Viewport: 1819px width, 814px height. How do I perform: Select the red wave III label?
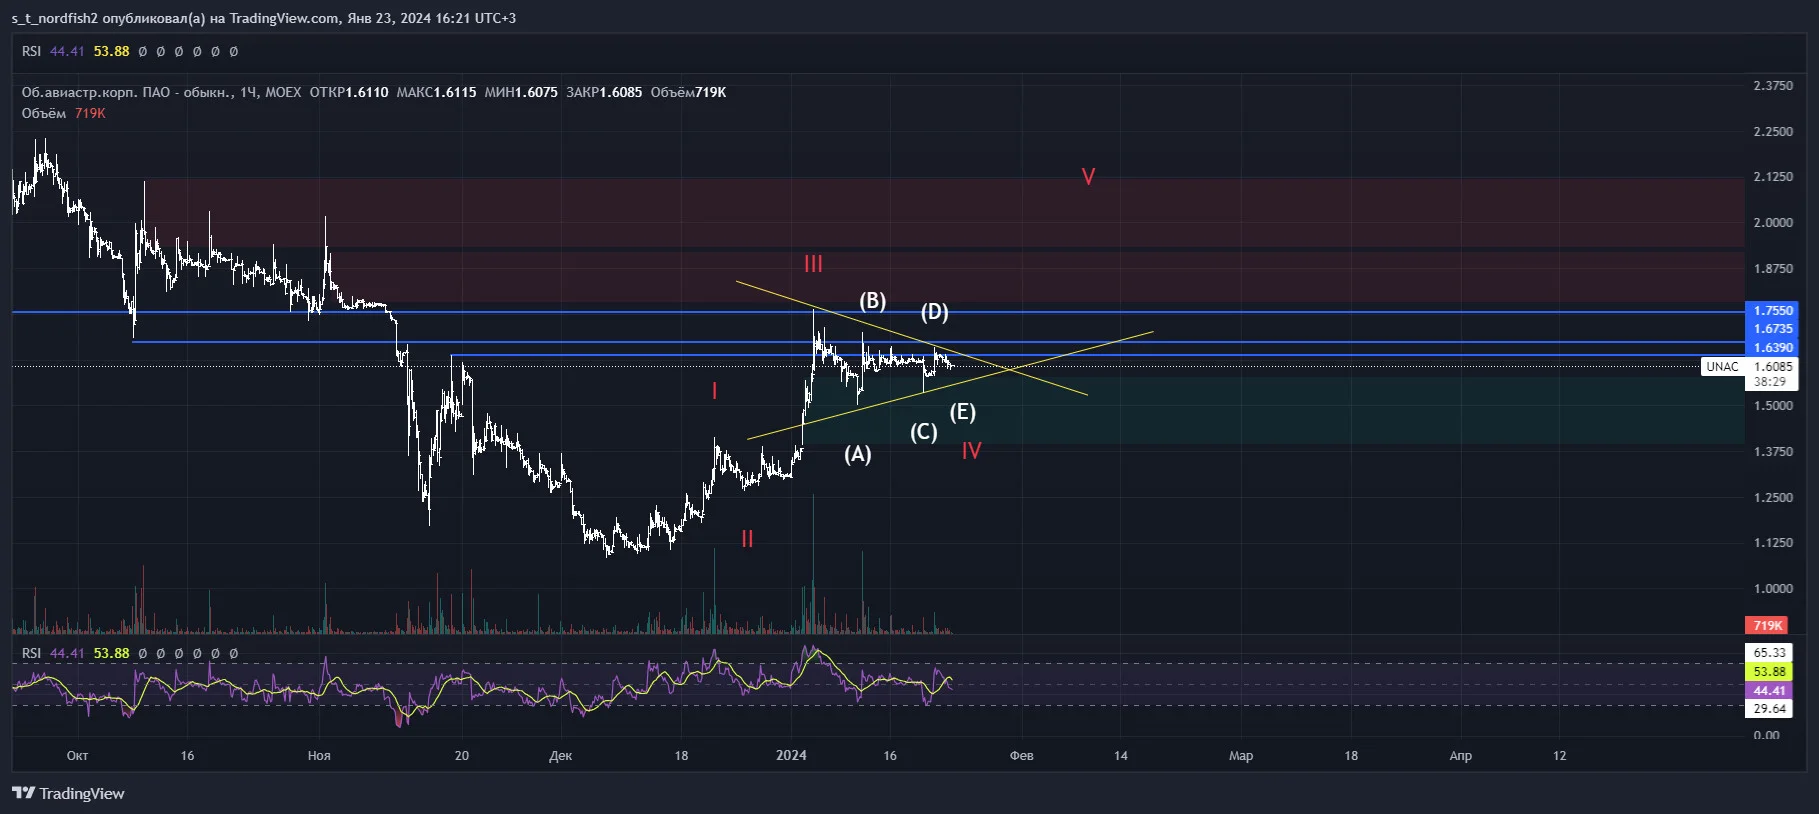[x=813, y=264]
